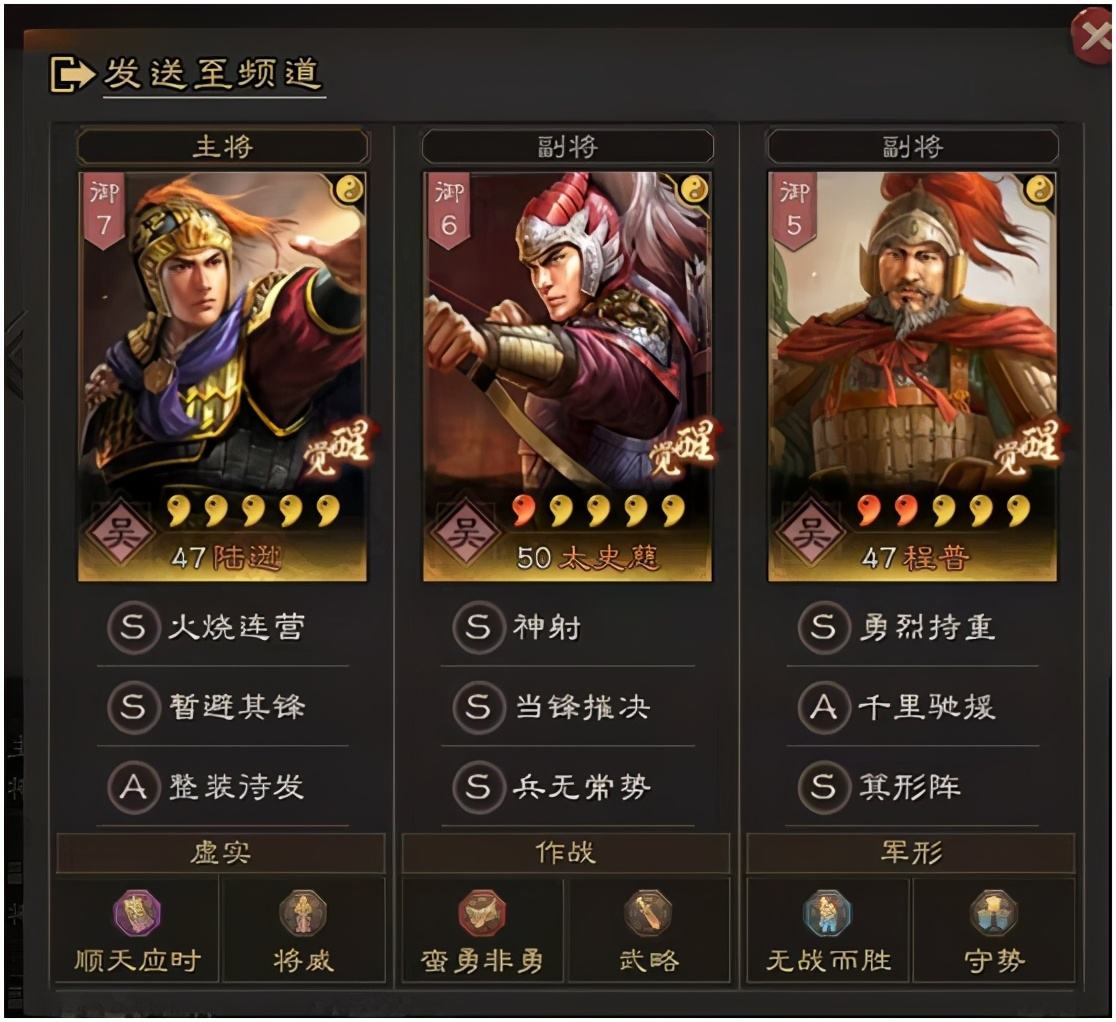This screenshot has height=1022, width=1116.
Task: Open the 陆逊 general portrait card
Action: pos(223,376)
